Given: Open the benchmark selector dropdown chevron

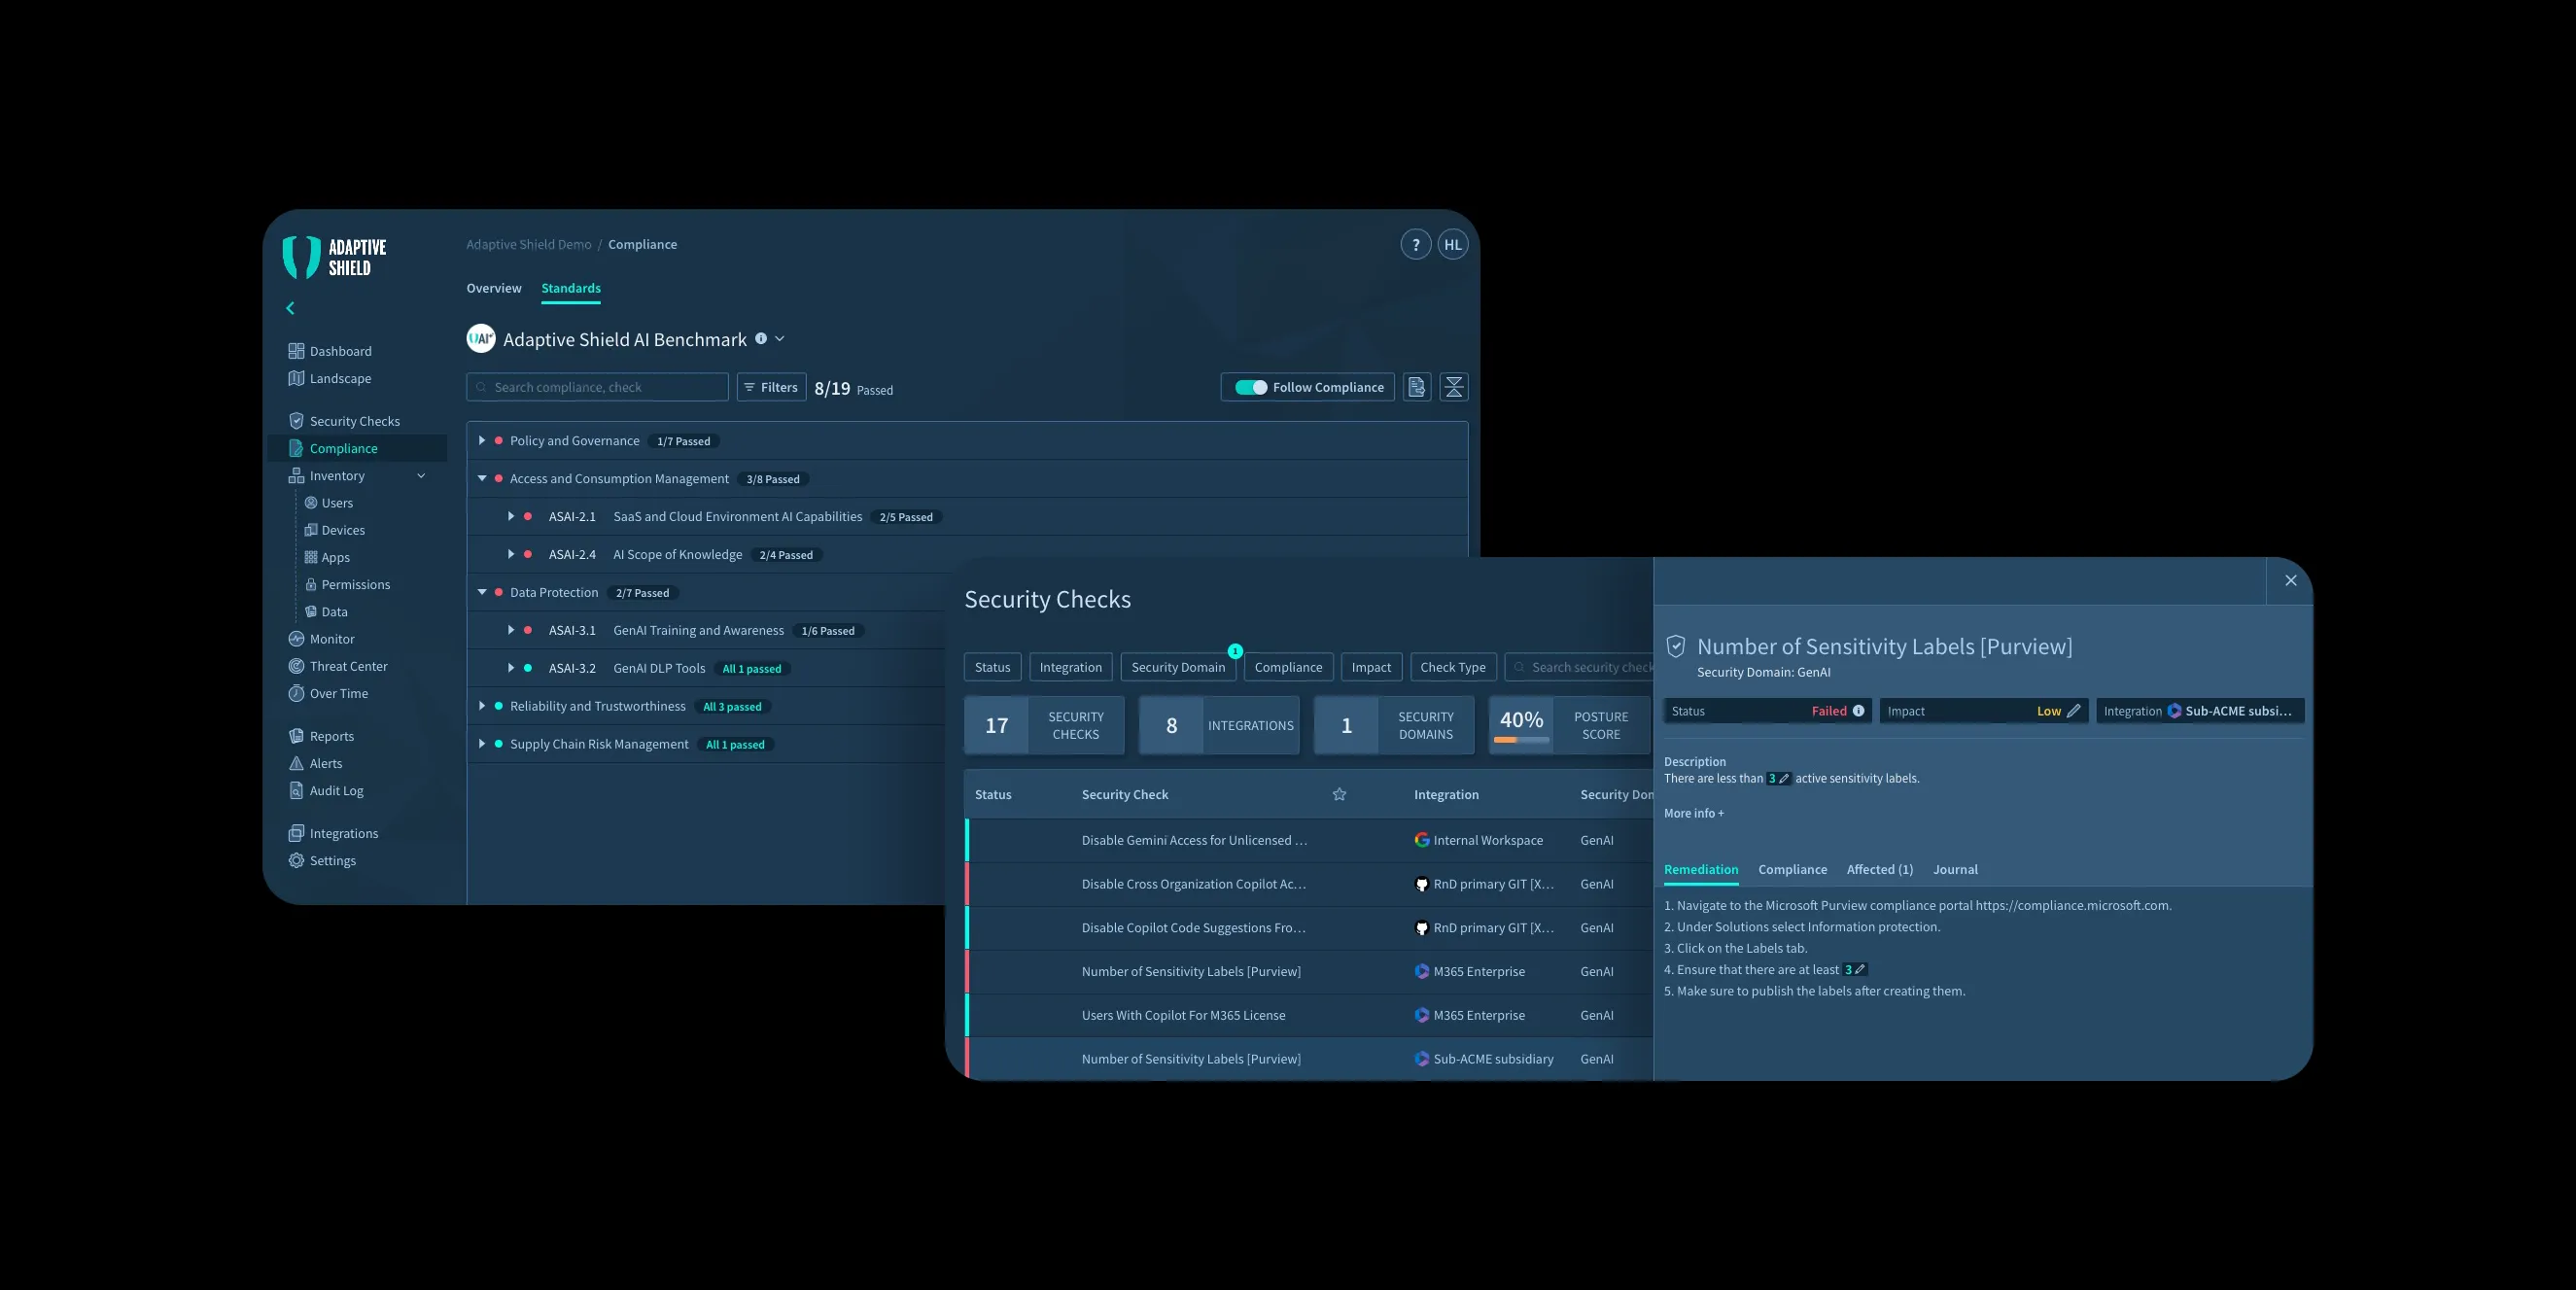Looking at the screenshot, I should (x=780, y=339).
